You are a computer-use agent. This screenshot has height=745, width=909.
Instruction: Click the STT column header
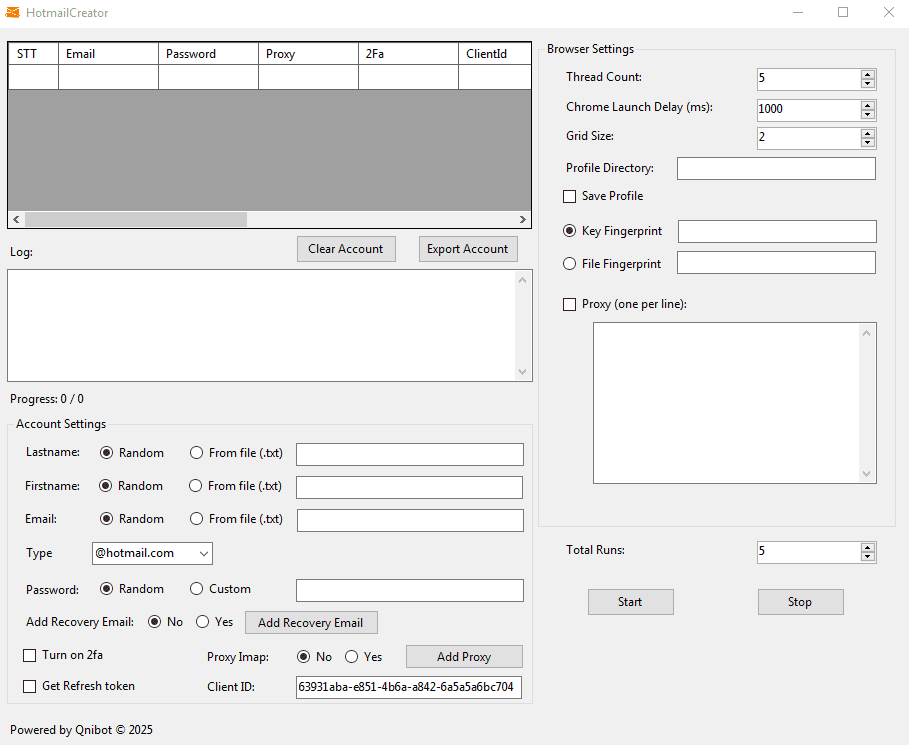[33, 54]
